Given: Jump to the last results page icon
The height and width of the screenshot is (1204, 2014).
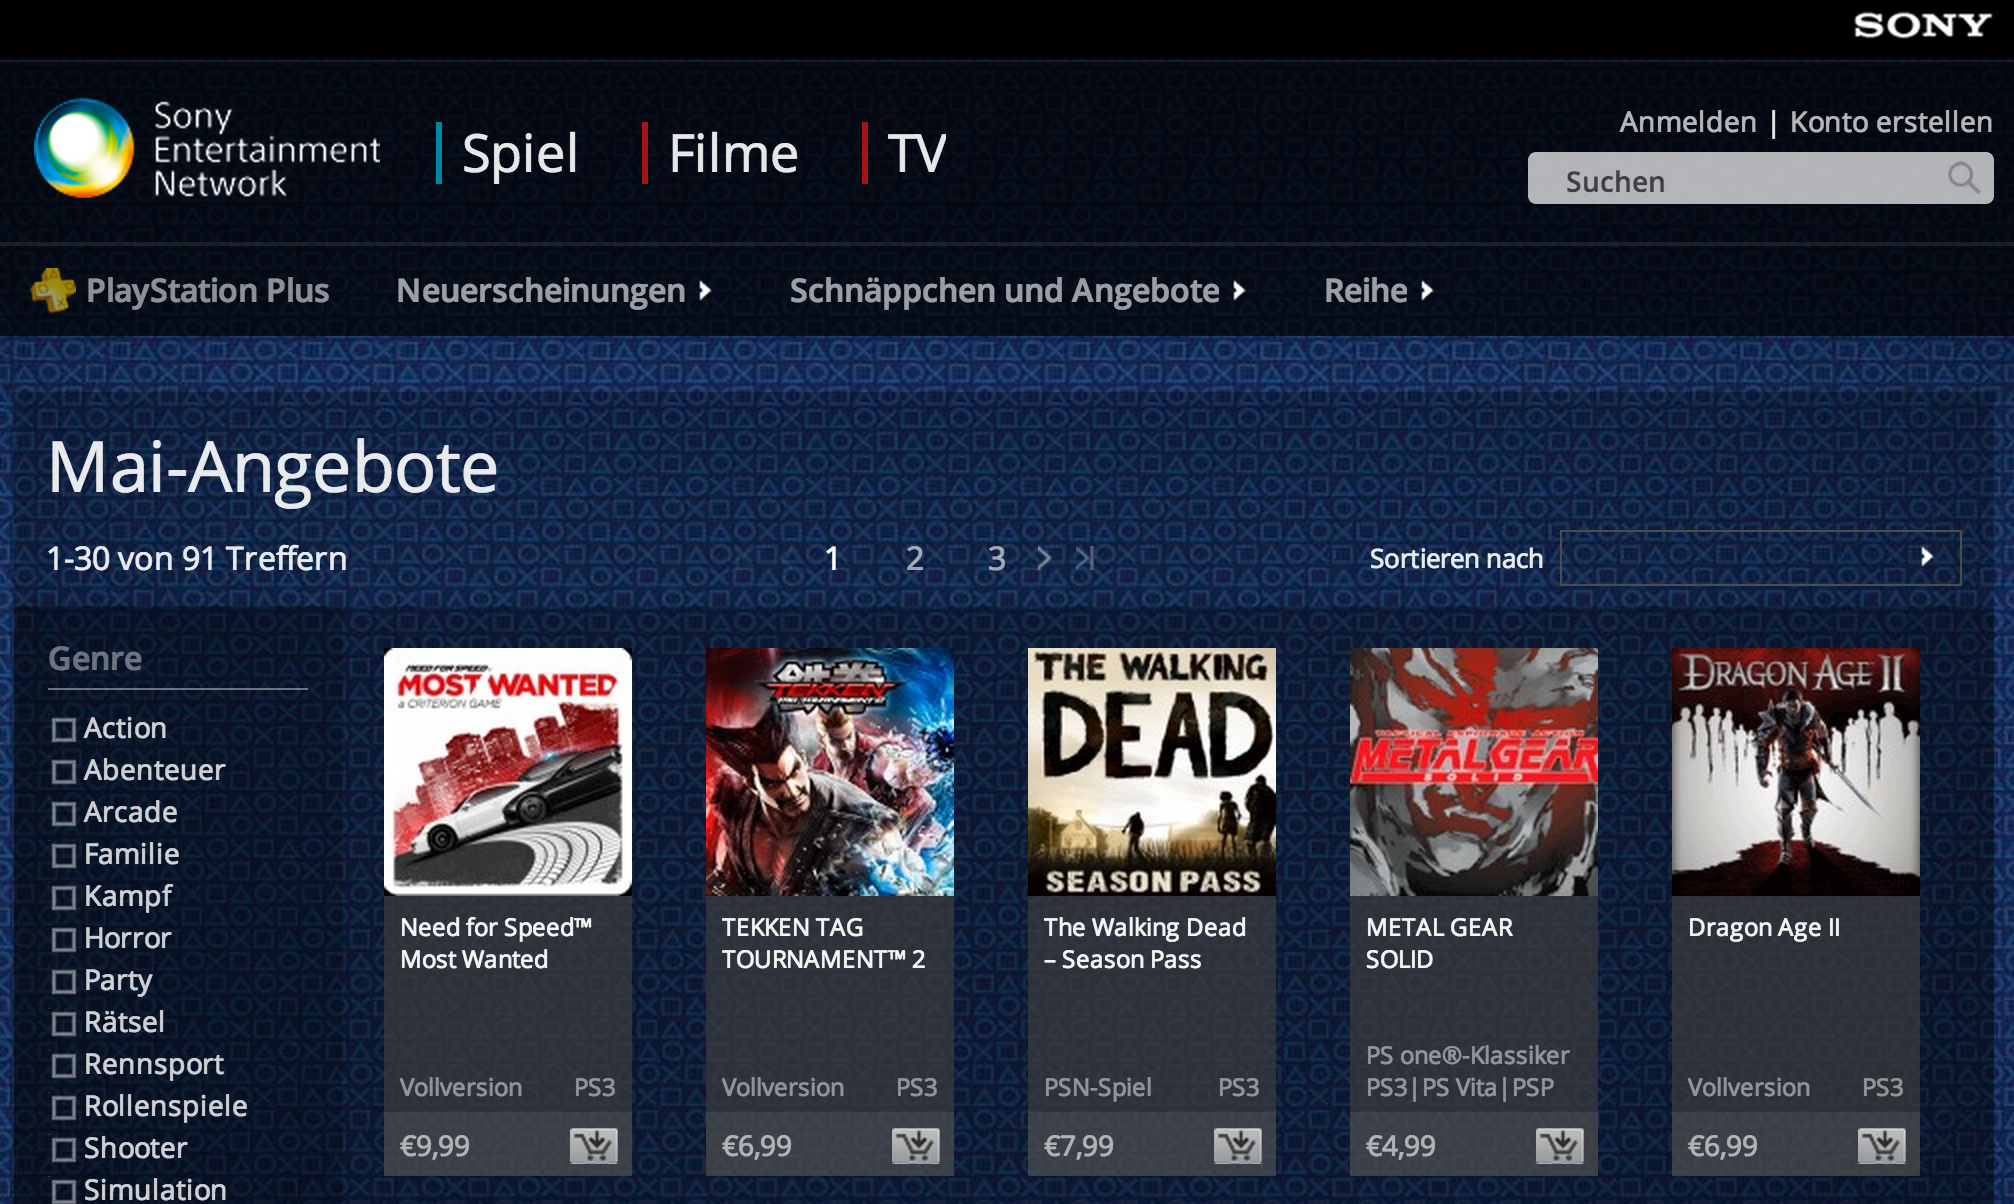Looking at the screenshot, I should [x=1085, y=558].
